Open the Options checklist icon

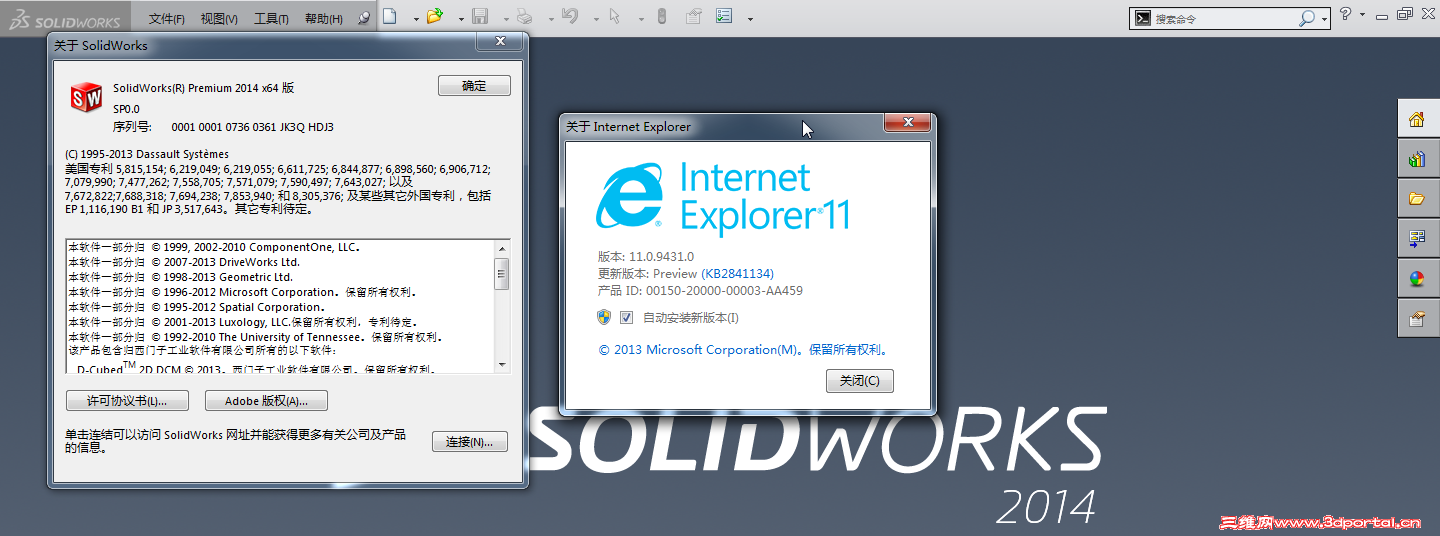(724, 16)
